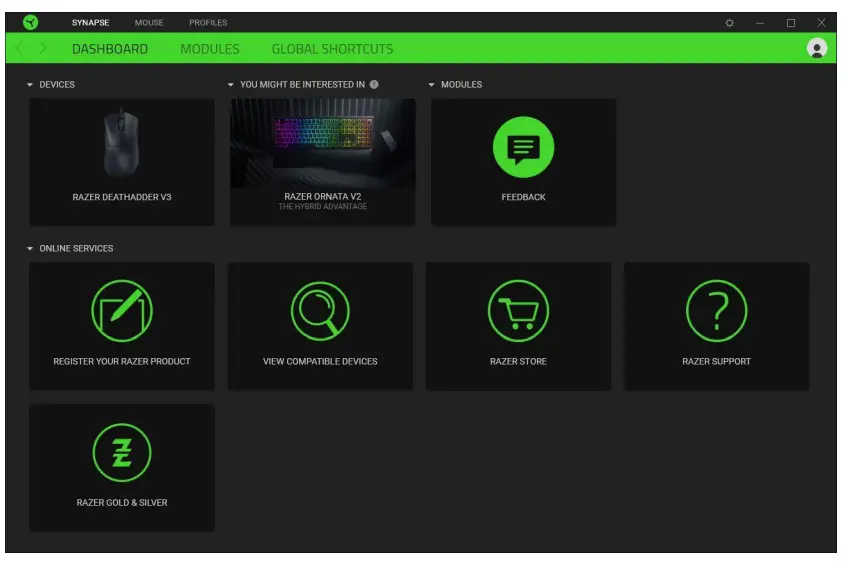Open settings gear icon
This screenshot has height=568, width=848.
pos(730,23)
